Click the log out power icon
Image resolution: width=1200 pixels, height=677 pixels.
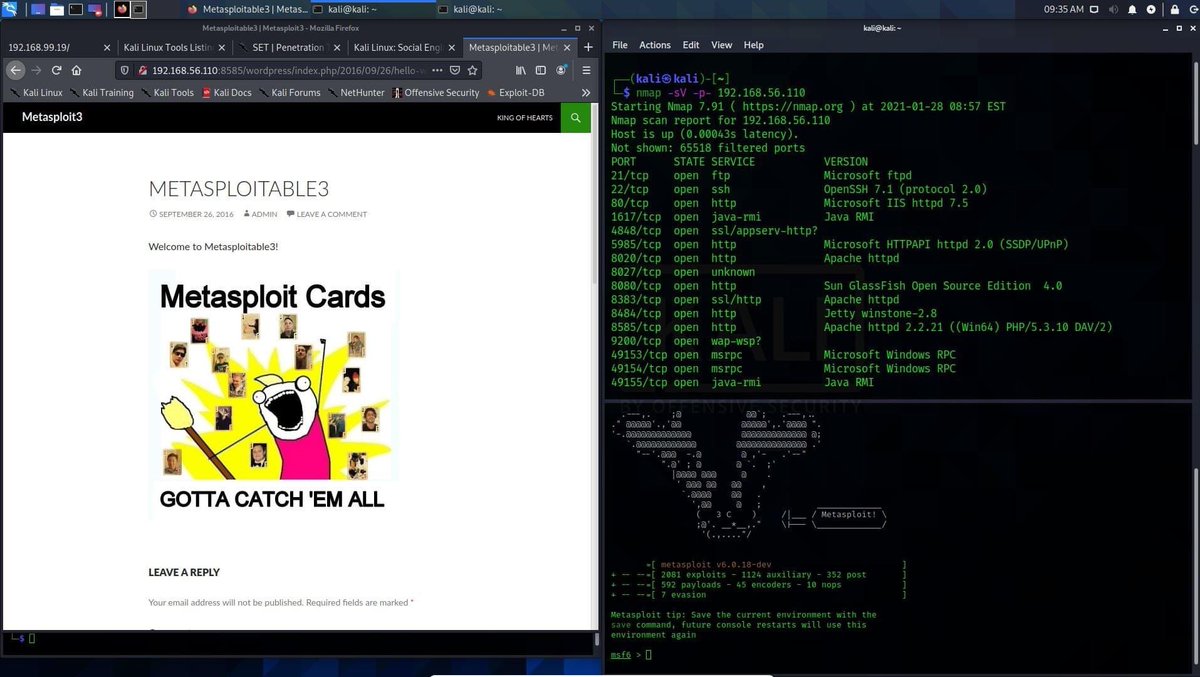(1193, 9)
